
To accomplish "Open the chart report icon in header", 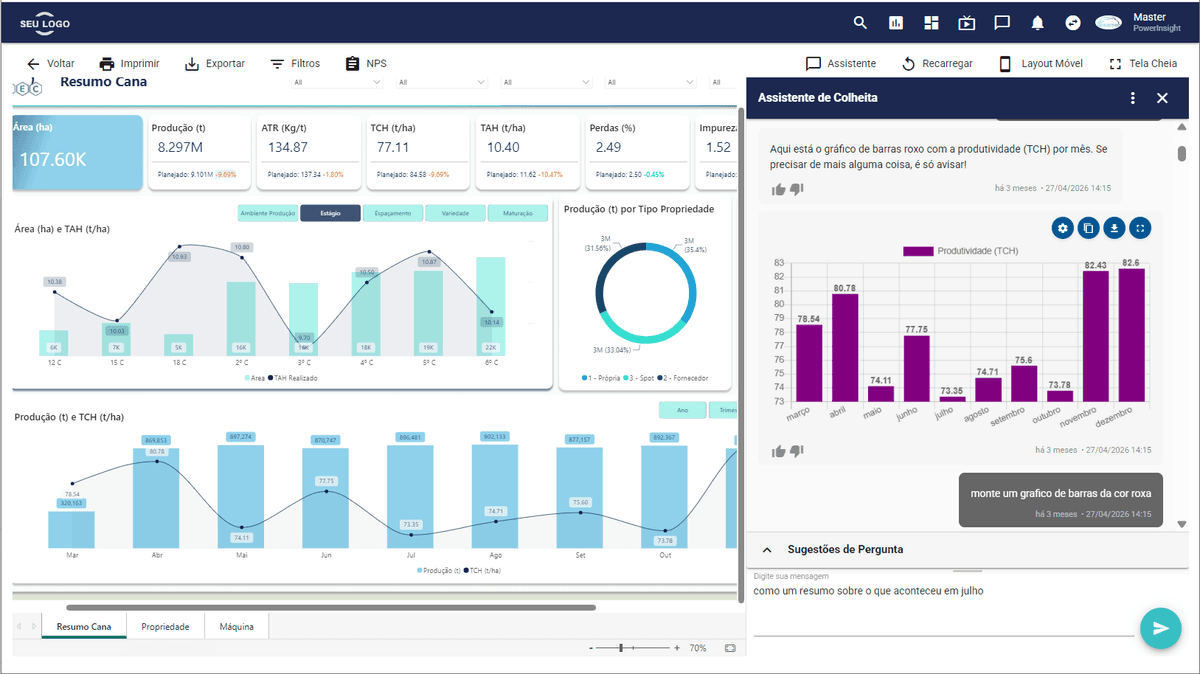I will tap(896, 23).
